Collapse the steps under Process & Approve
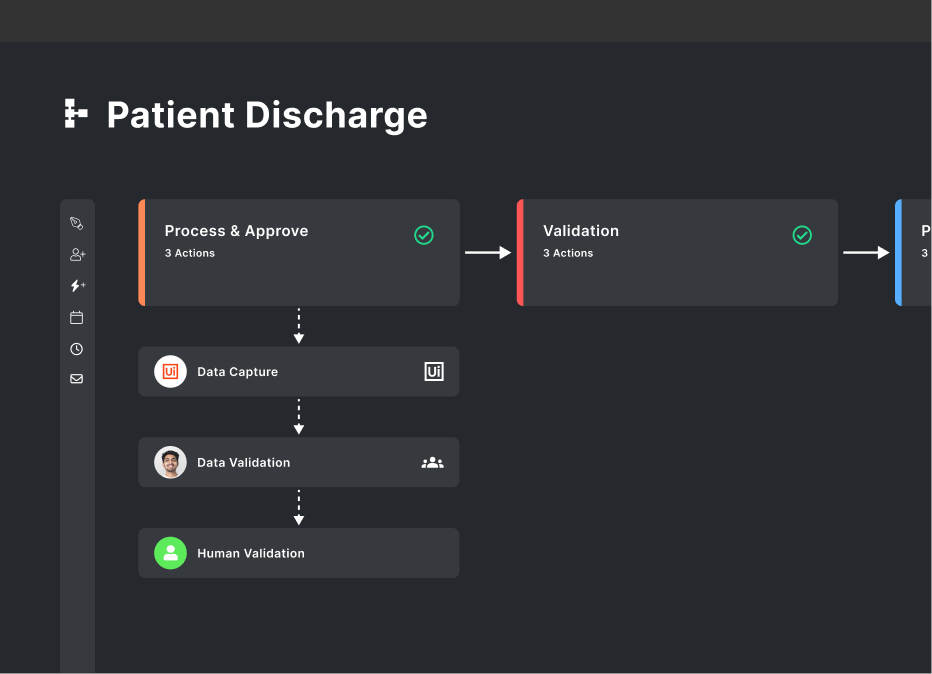The image size is (932, 674). [298, 252]
